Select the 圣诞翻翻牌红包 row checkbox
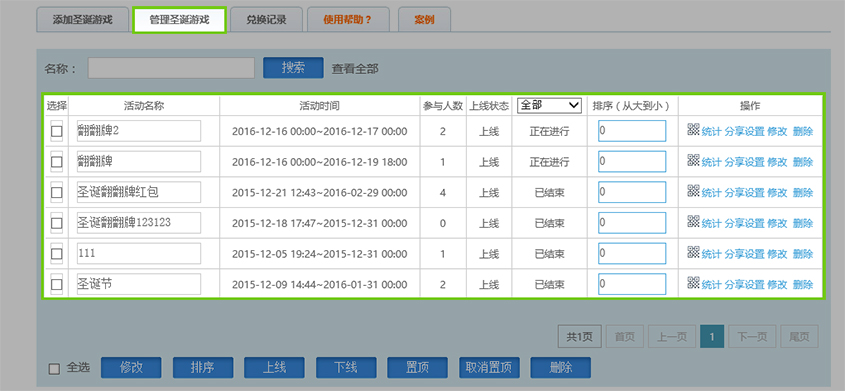Screen dimensions: 845x391 56,192
